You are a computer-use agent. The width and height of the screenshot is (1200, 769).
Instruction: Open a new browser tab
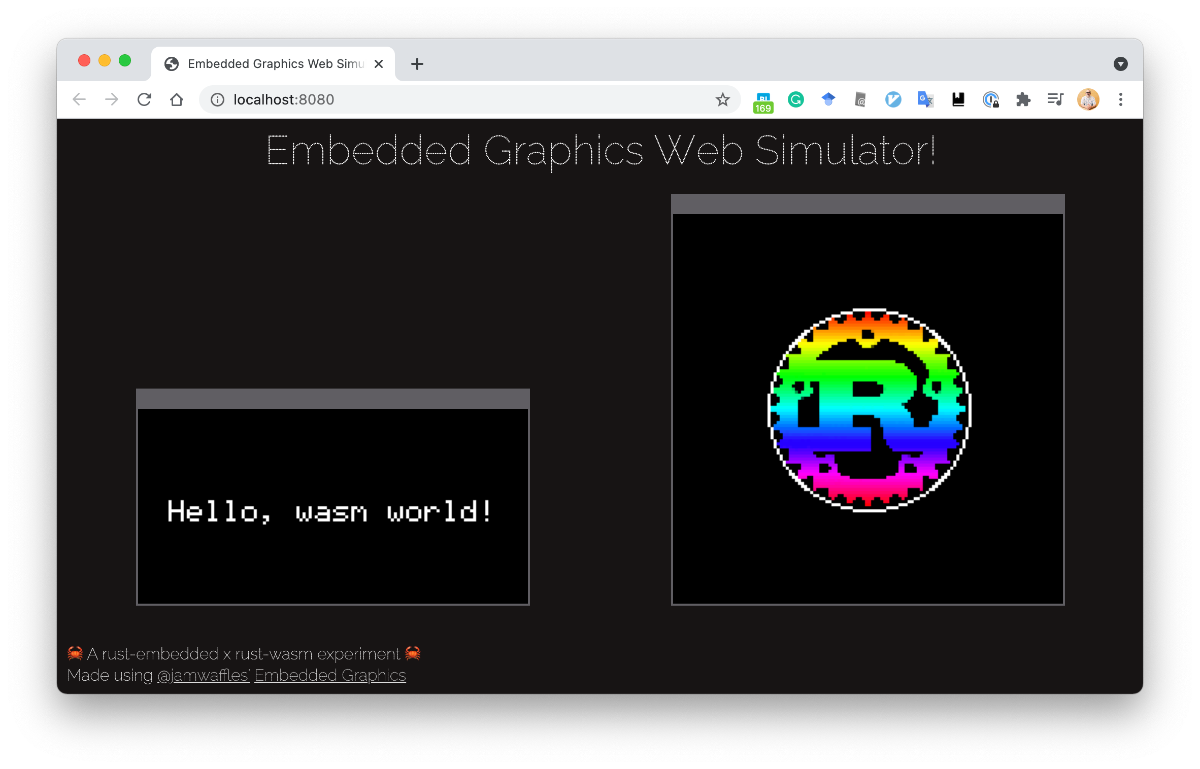pyautogui.click(x=417, y=64)
